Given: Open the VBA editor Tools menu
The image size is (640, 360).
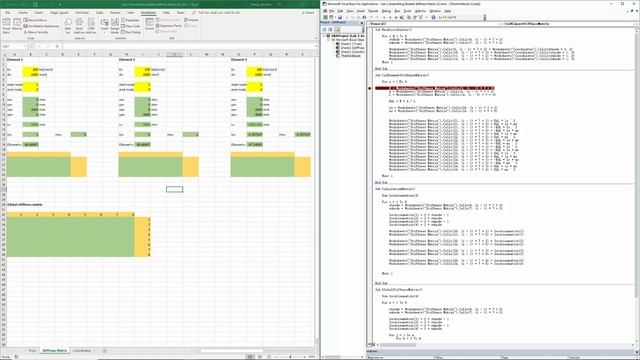Looking at the screenshot, I should (407, 11).
